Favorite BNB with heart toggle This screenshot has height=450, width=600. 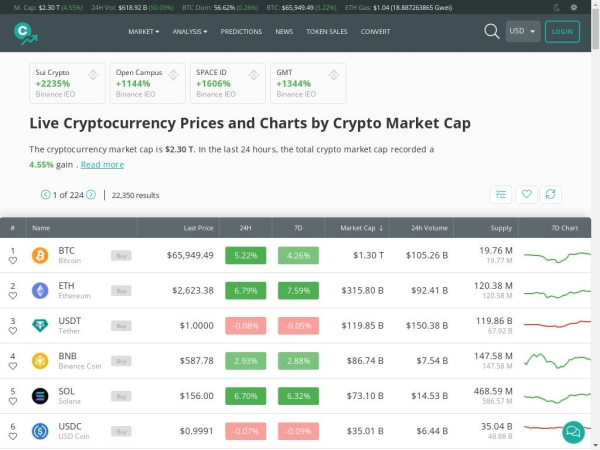click(13, 366)
